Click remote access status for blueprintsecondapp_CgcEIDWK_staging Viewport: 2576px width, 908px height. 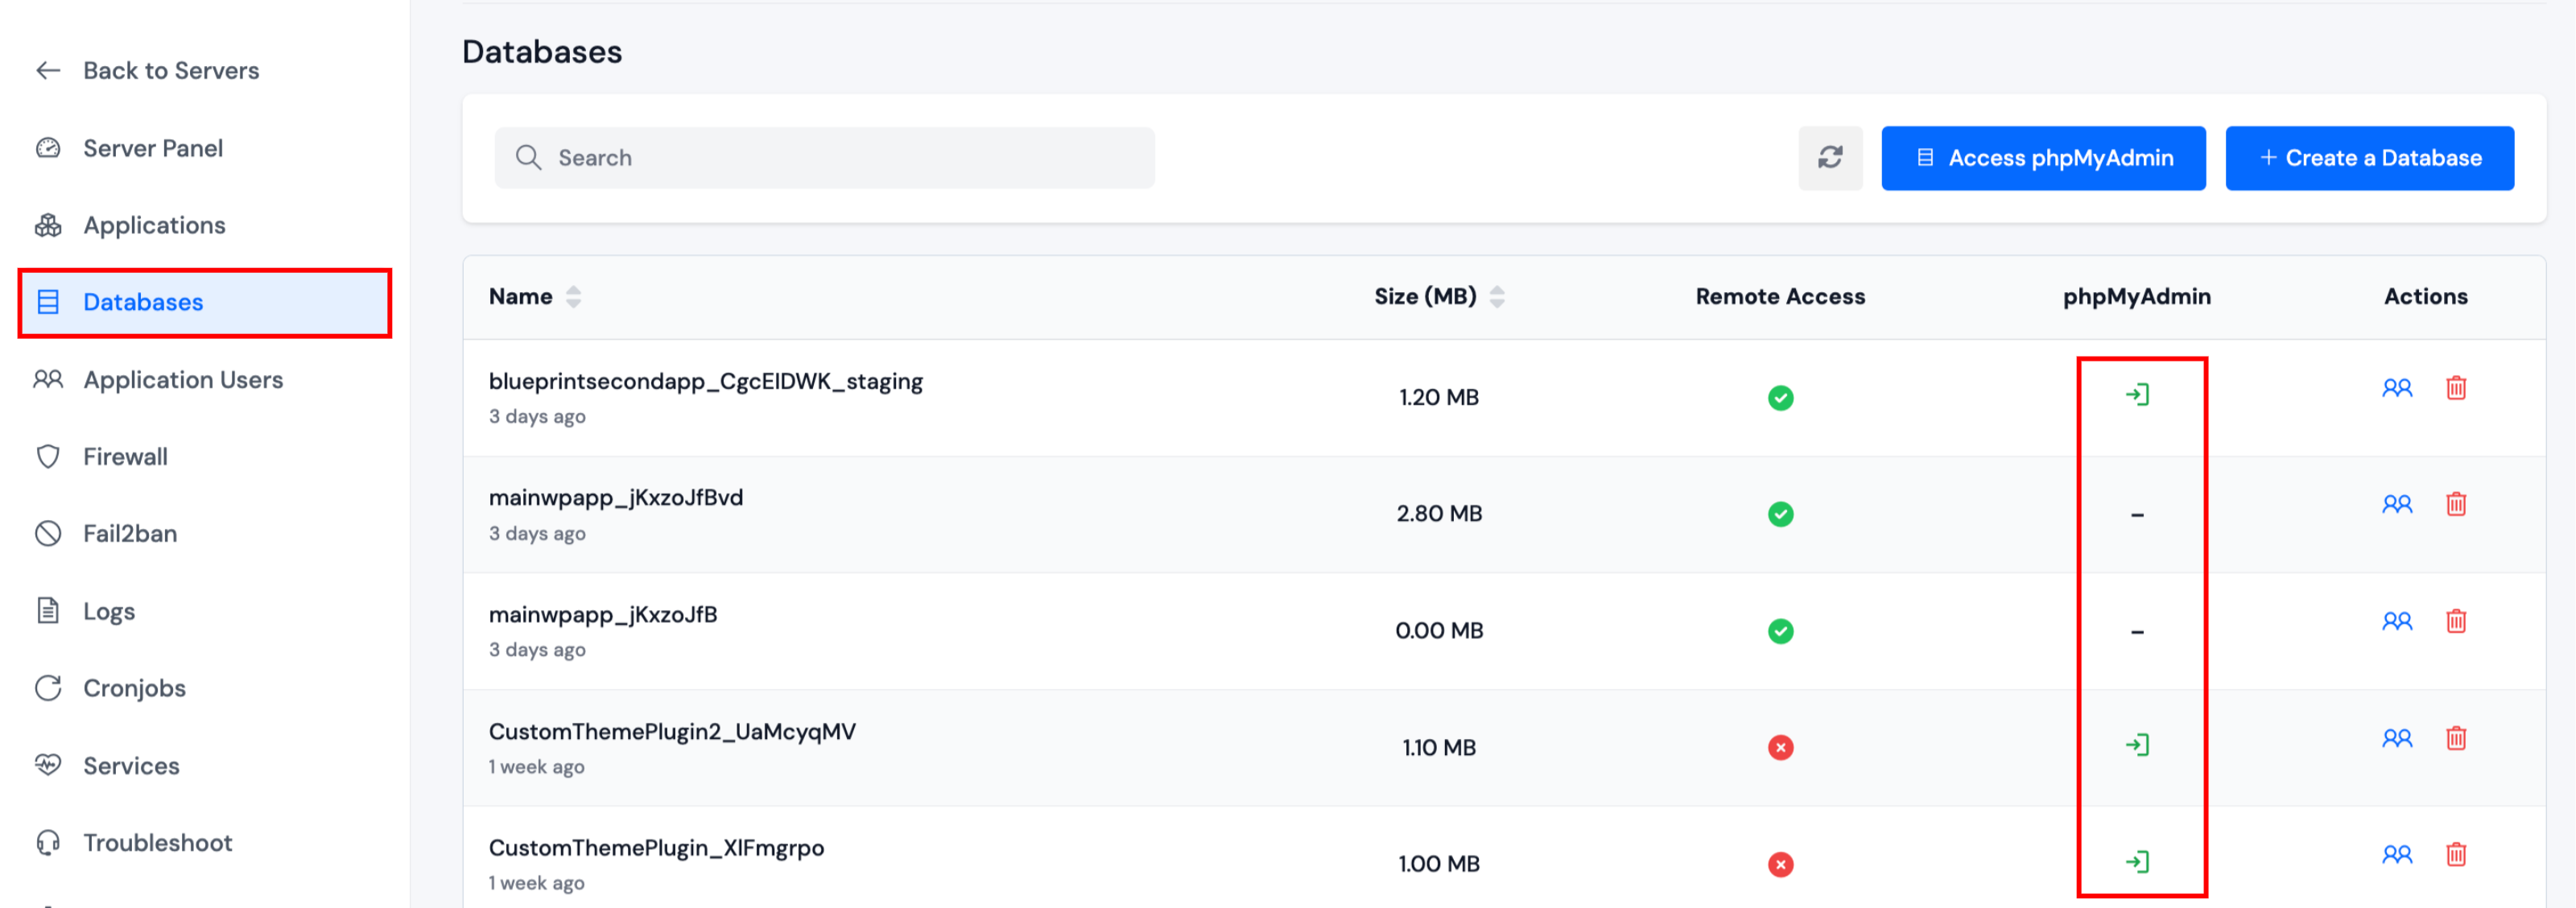coord(1780,398)
